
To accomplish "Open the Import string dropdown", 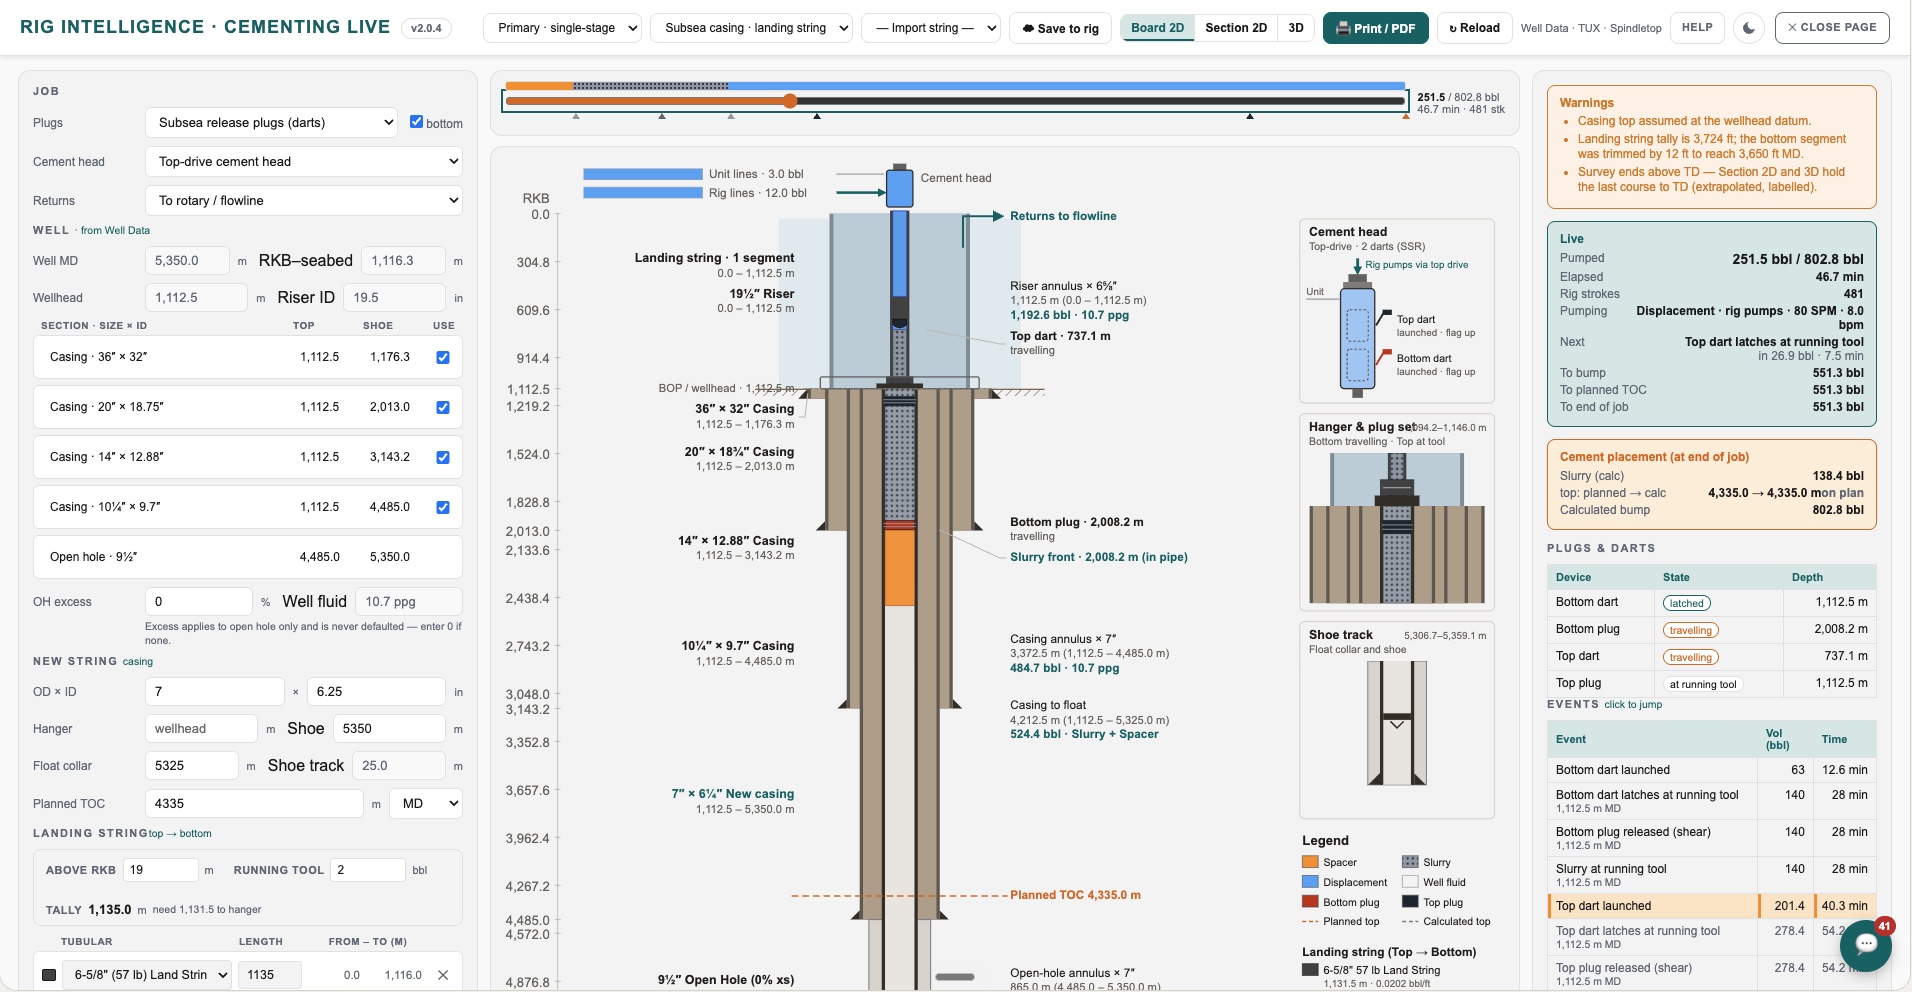I will 930,28.
